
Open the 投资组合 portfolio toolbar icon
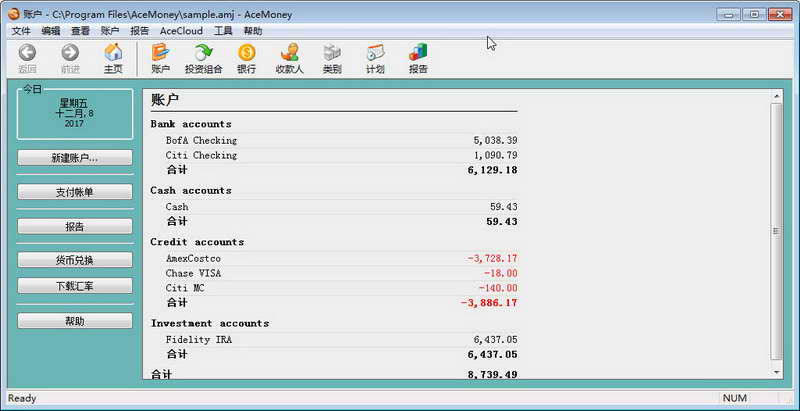tap(204, 53)
